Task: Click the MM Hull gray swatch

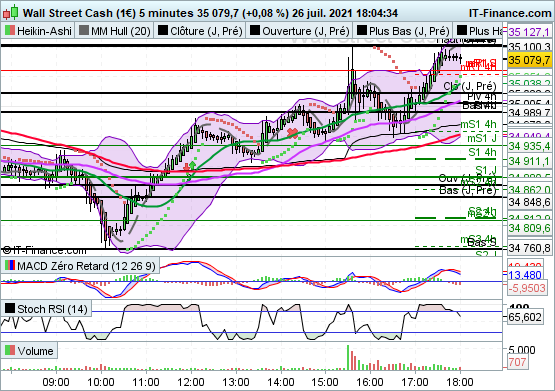Action: pyautogui.click(x=84, y=30)
